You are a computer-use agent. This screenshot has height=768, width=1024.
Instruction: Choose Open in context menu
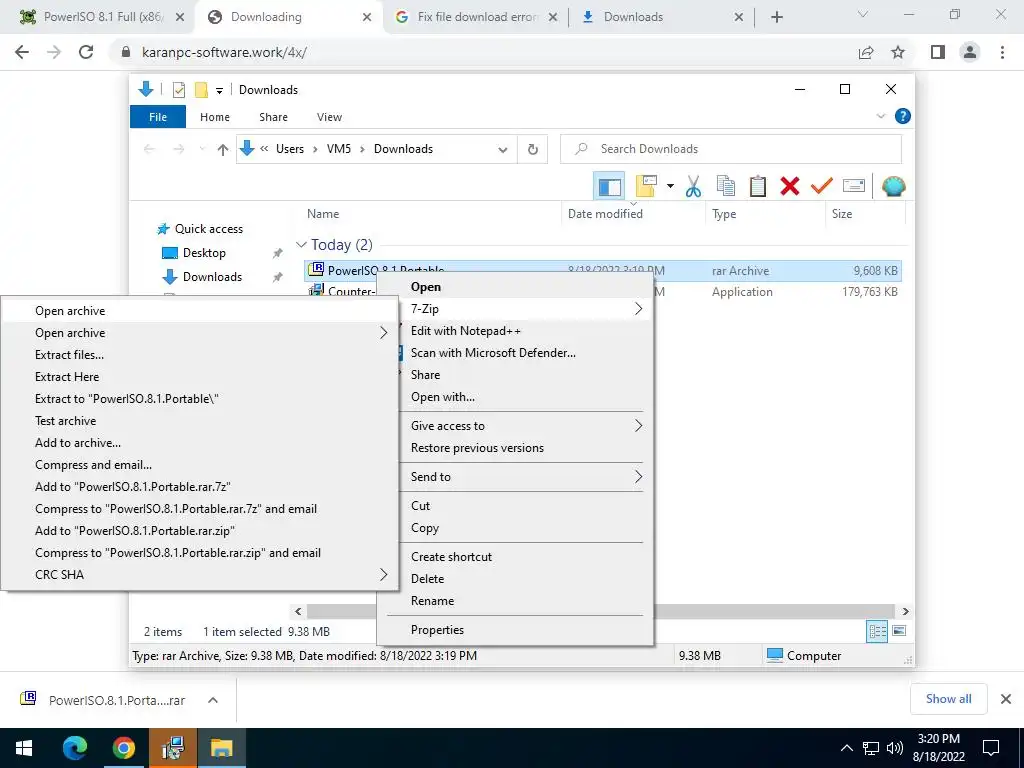[426, 287]
